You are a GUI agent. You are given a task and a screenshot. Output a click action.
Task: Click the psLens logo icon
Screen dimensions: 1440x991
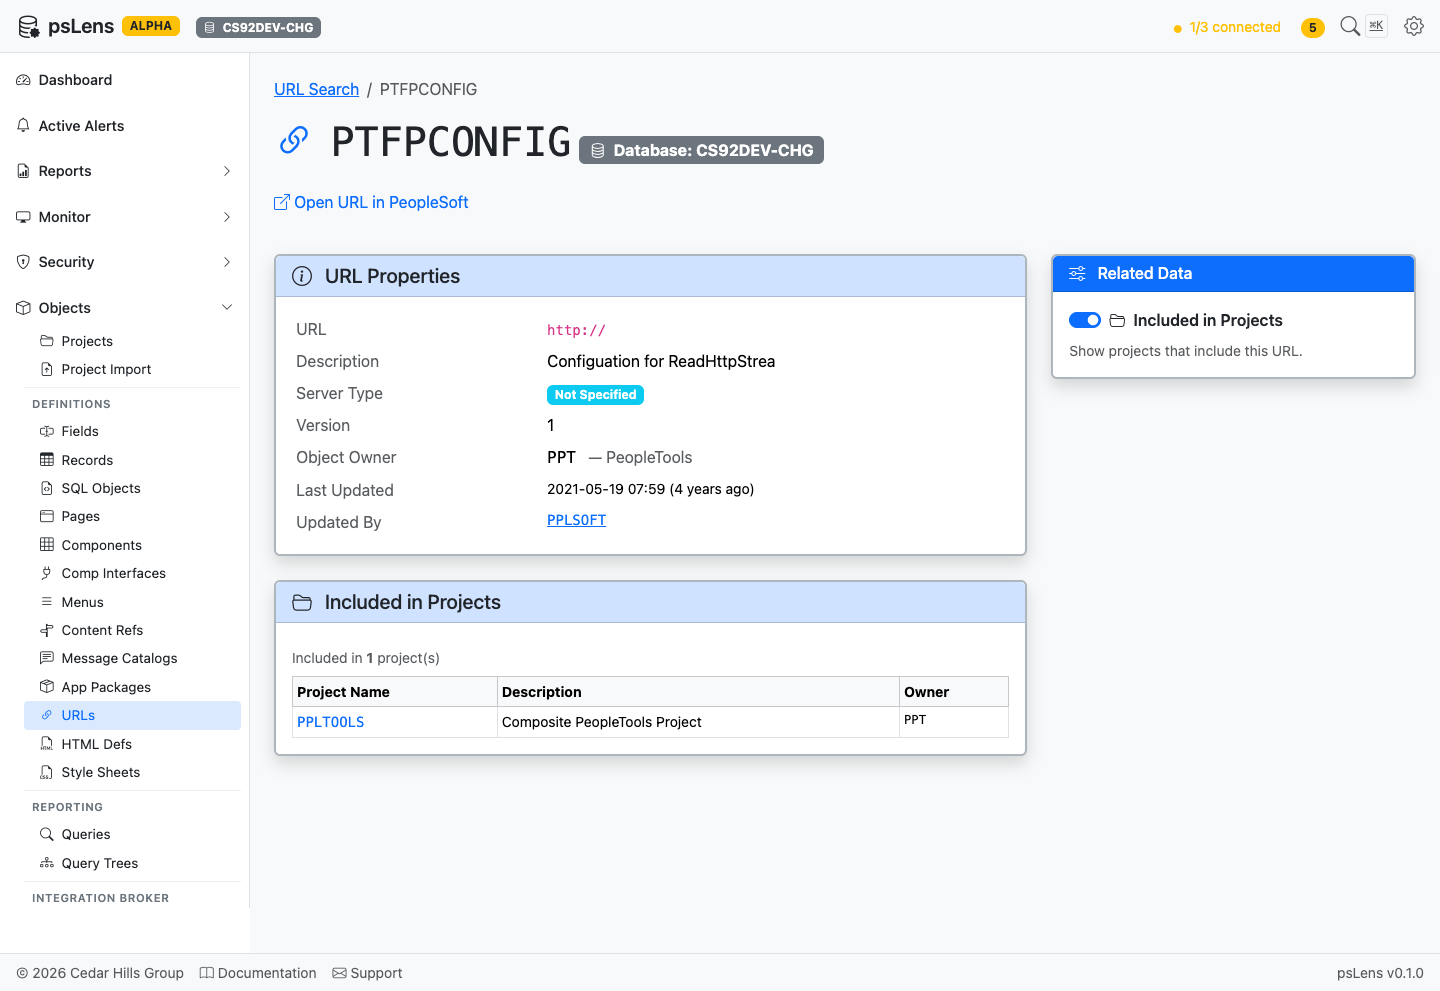coord(28,27)
